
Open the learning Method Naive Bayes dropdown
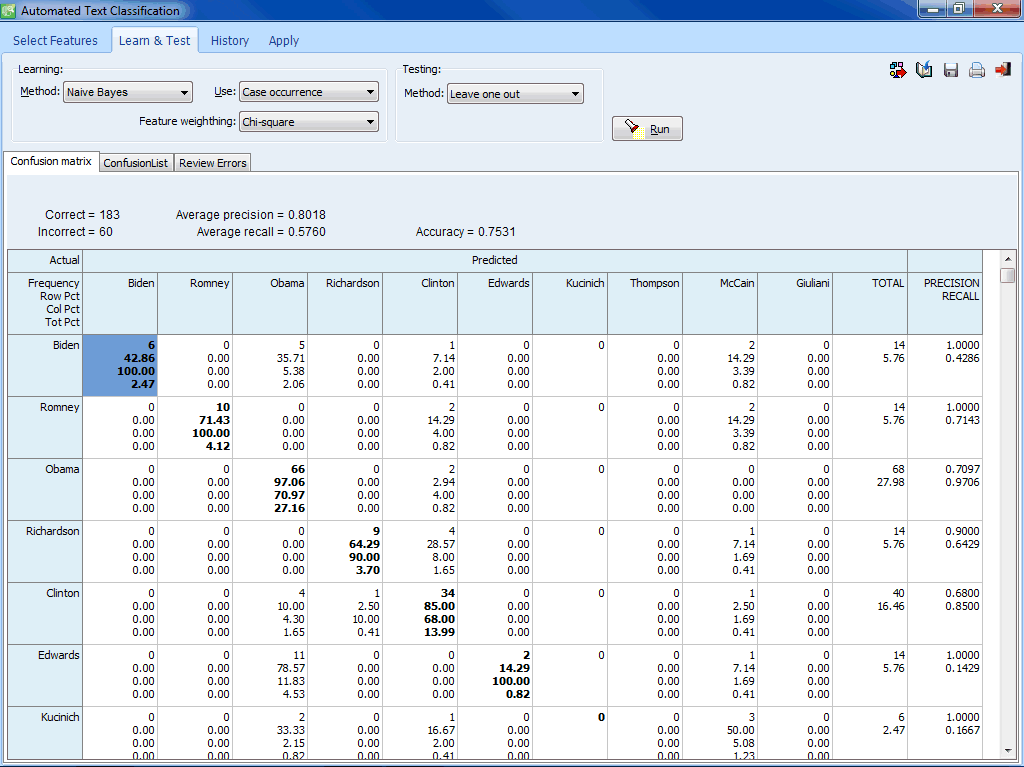pyautogui.click(x=128, y=93)
